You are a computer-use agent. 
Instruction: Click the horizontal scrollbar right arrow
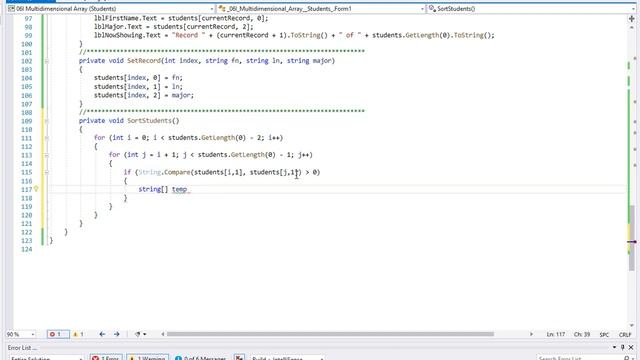pyautogui.click(x=531, y=334)
